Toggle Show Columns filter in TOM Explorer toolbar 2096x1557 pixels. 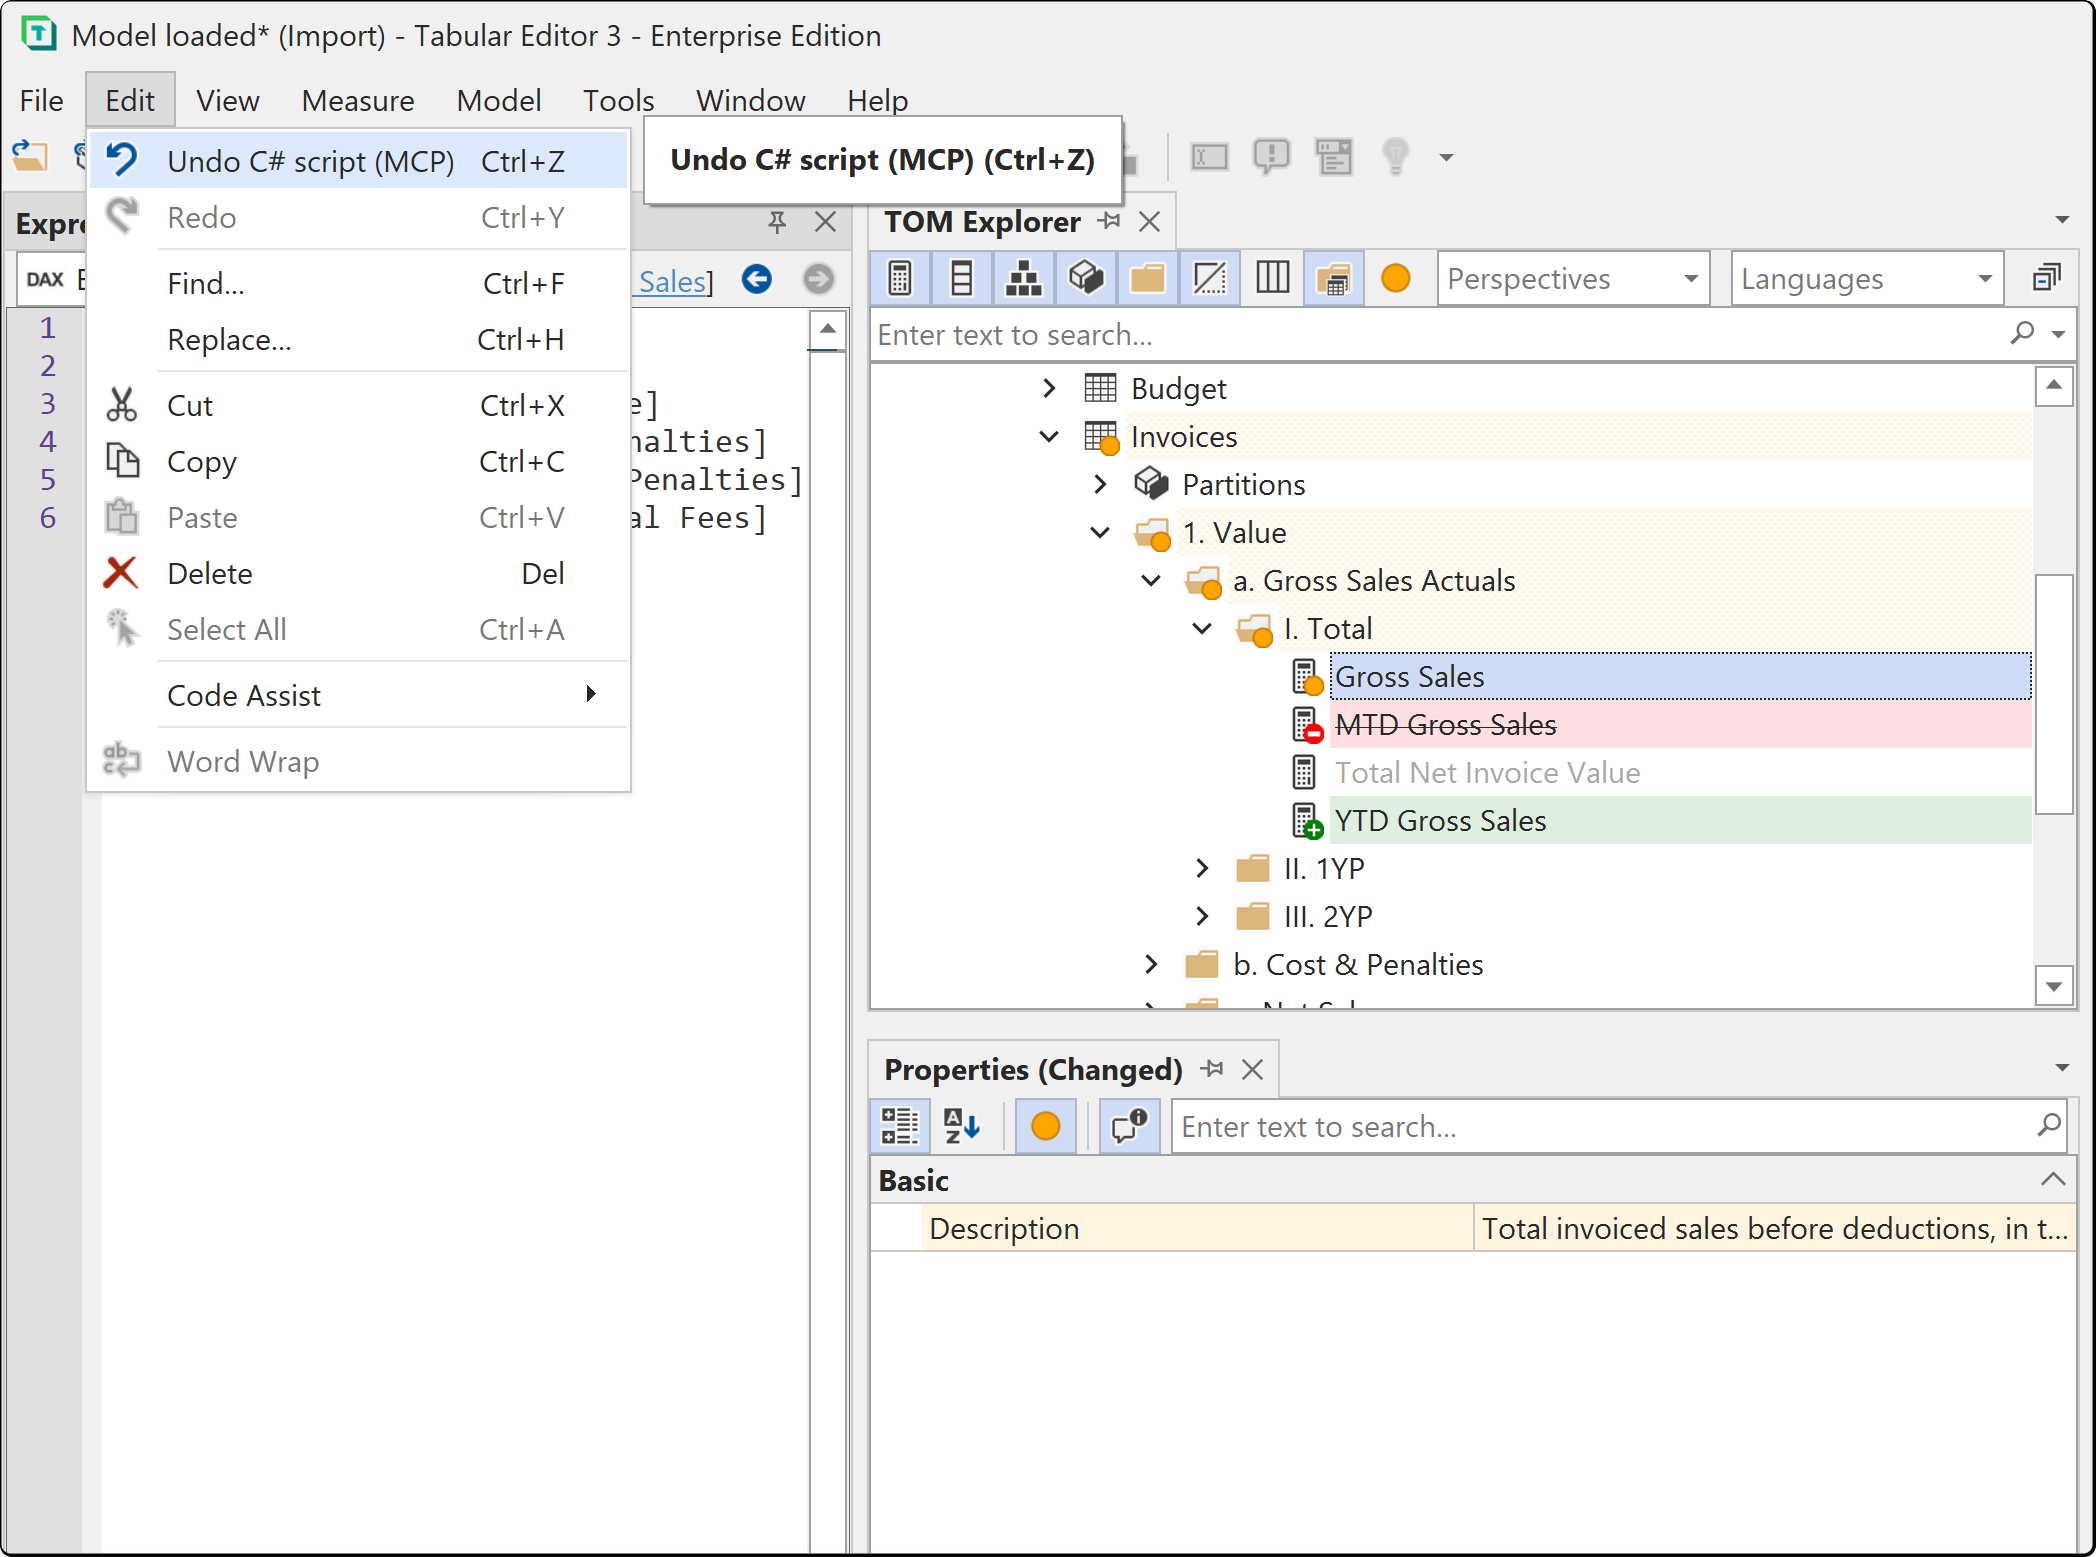click(x=962, y=278)
